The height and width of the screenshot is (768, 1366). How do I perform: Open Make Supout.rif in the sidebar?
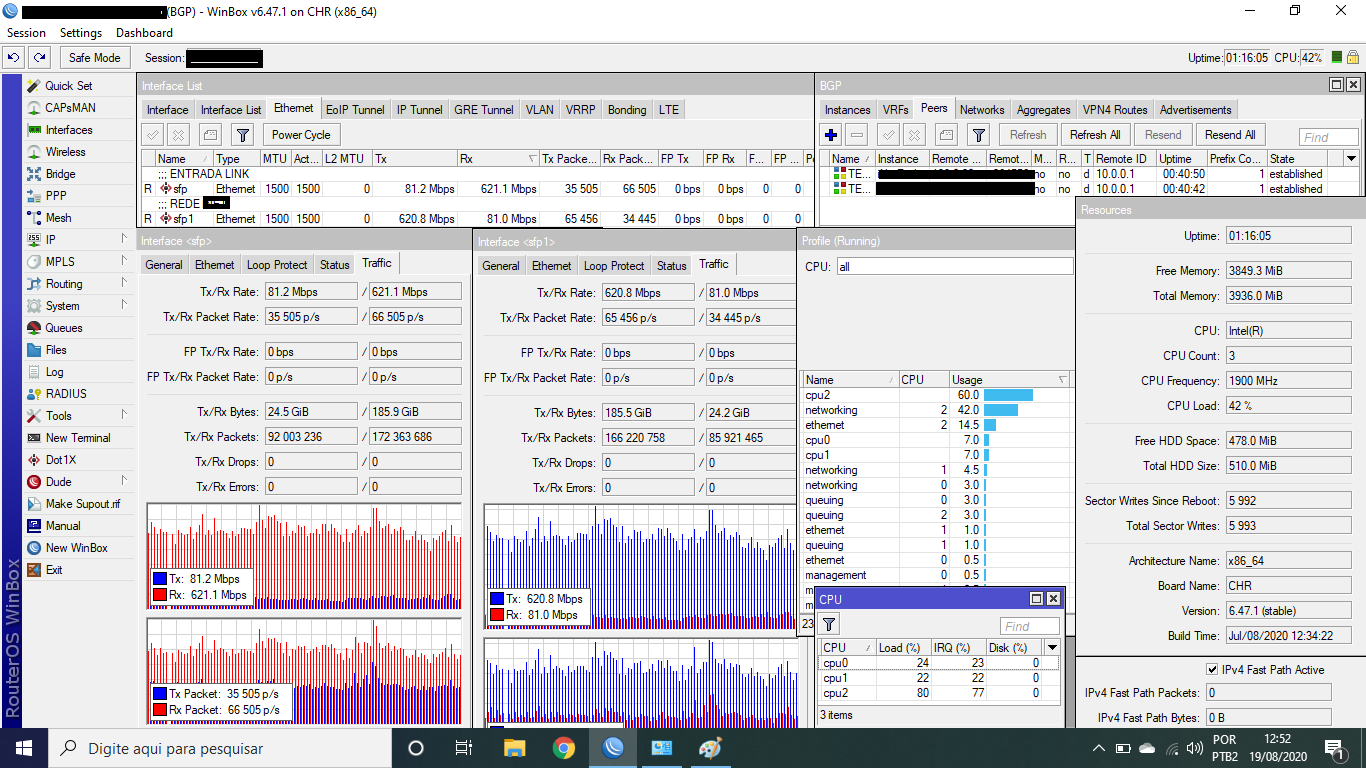[82, 504]
